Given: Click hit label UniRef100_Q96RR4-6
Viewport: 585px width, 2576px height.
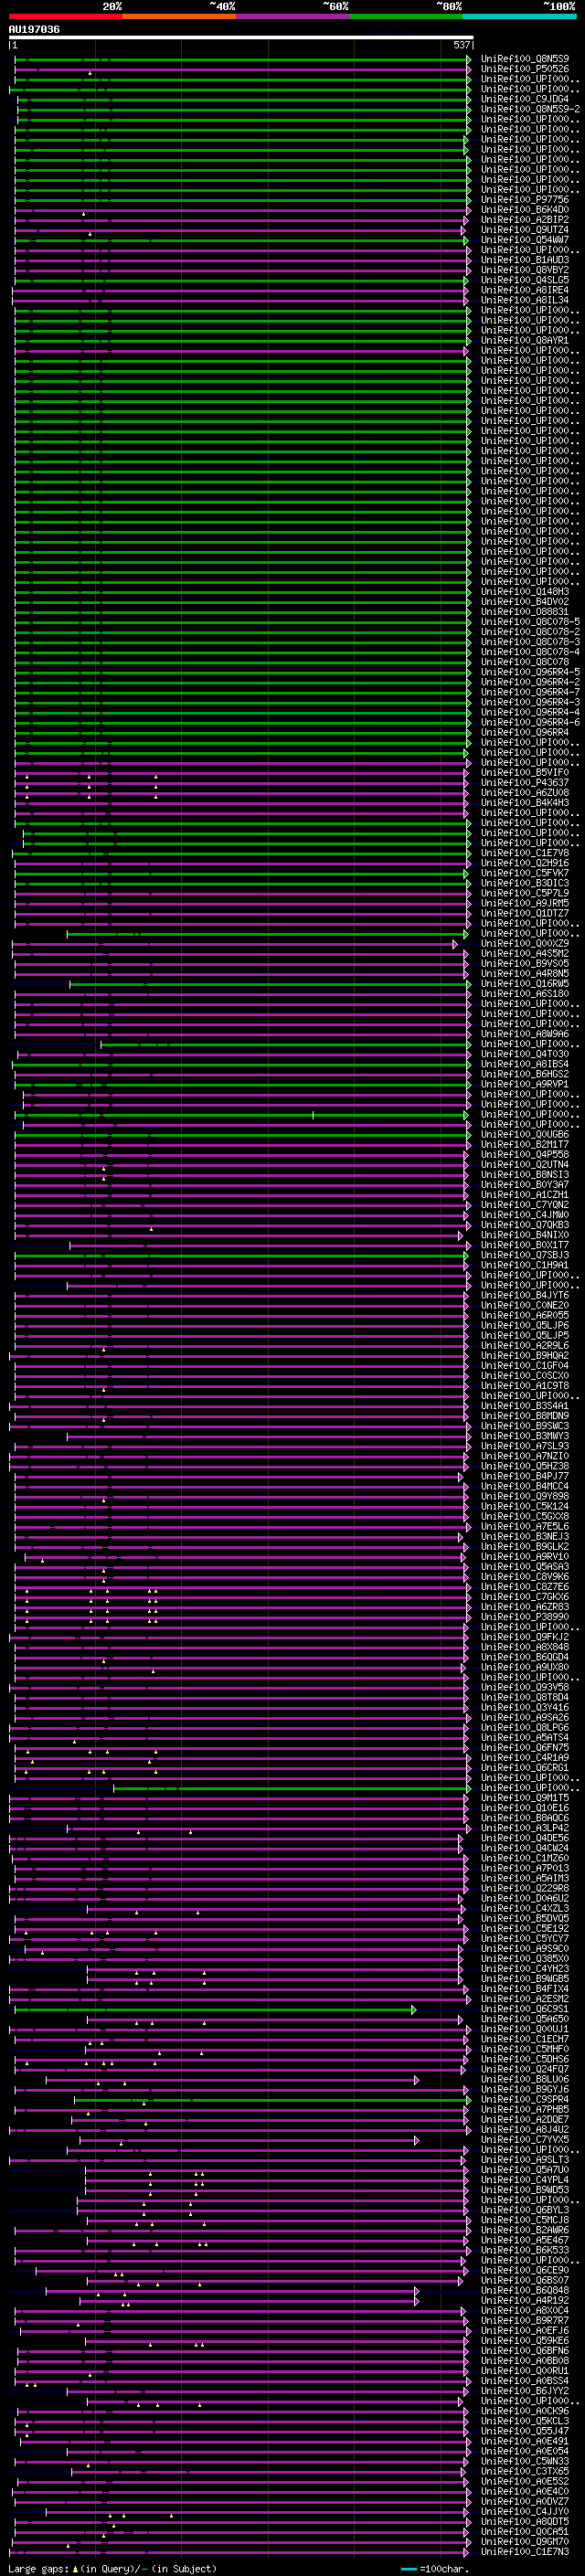Looking at the screenshot, I should point(530,722).
